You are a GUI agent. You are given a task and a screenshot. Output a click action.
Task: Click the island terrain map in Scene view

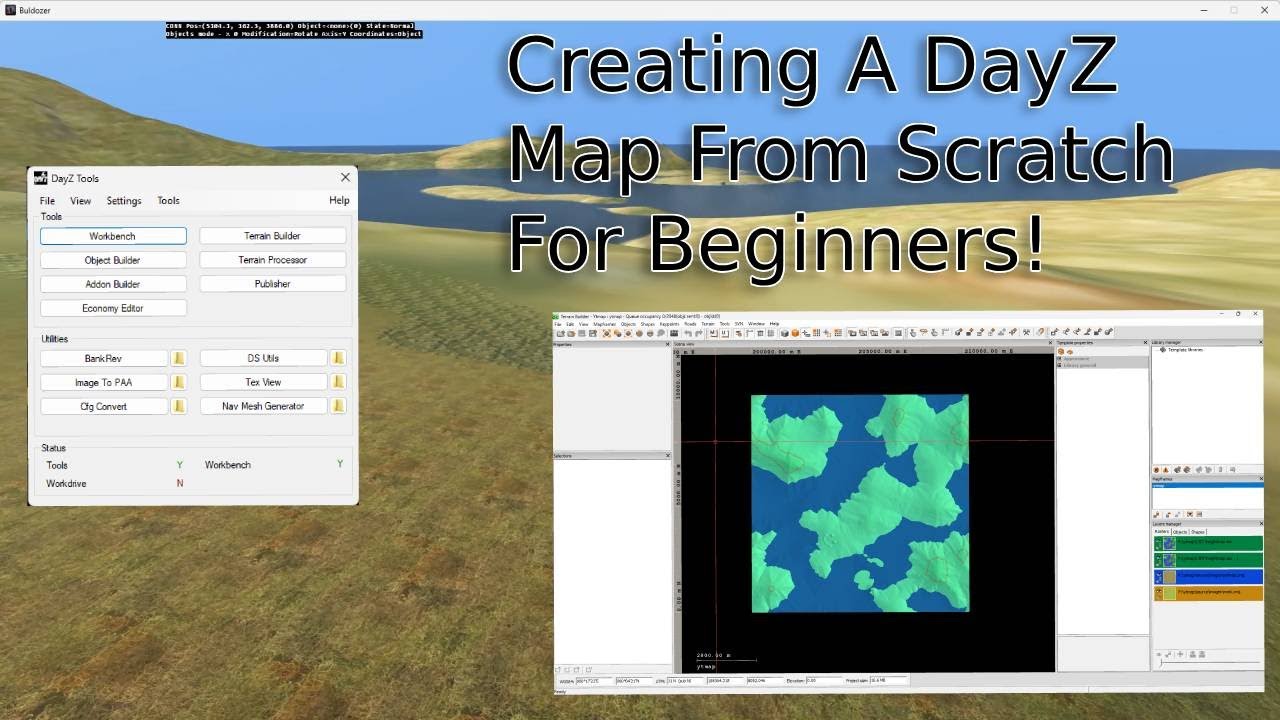tap(860, 503)
